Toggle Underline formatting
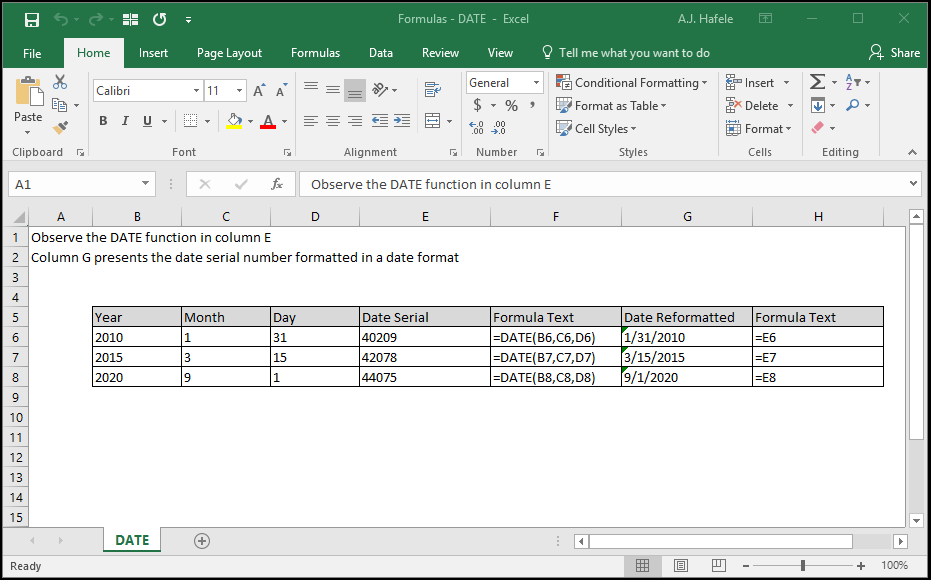 [x=147, y=121]
